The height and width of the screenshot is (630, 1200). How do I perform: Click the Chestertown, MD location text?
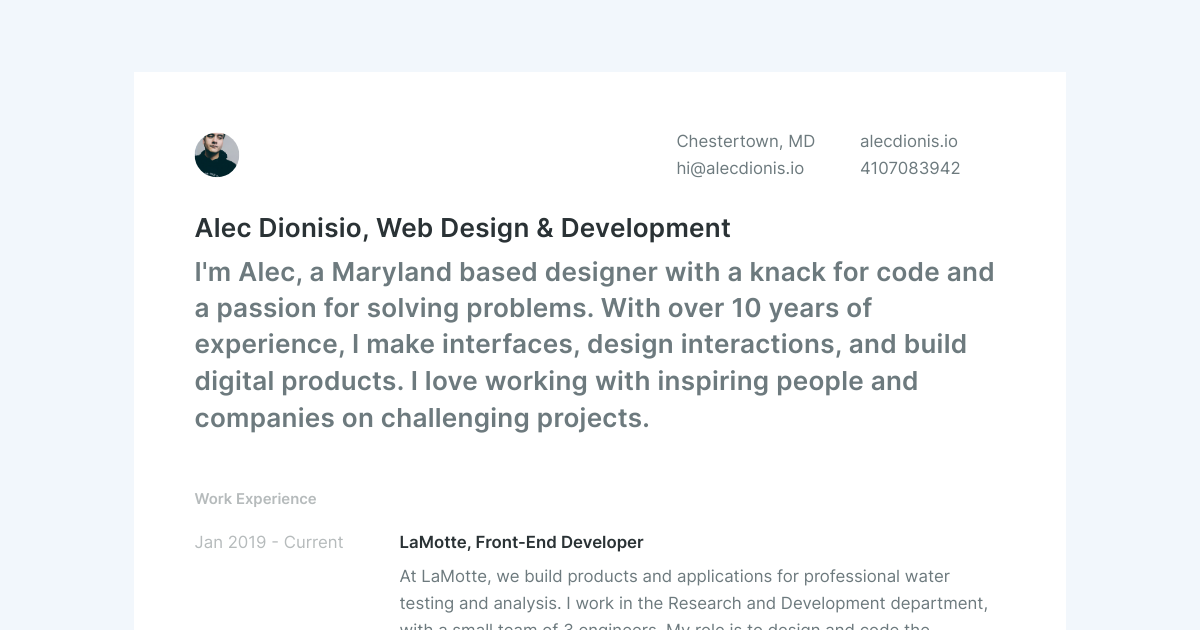(x=745, y=141)
